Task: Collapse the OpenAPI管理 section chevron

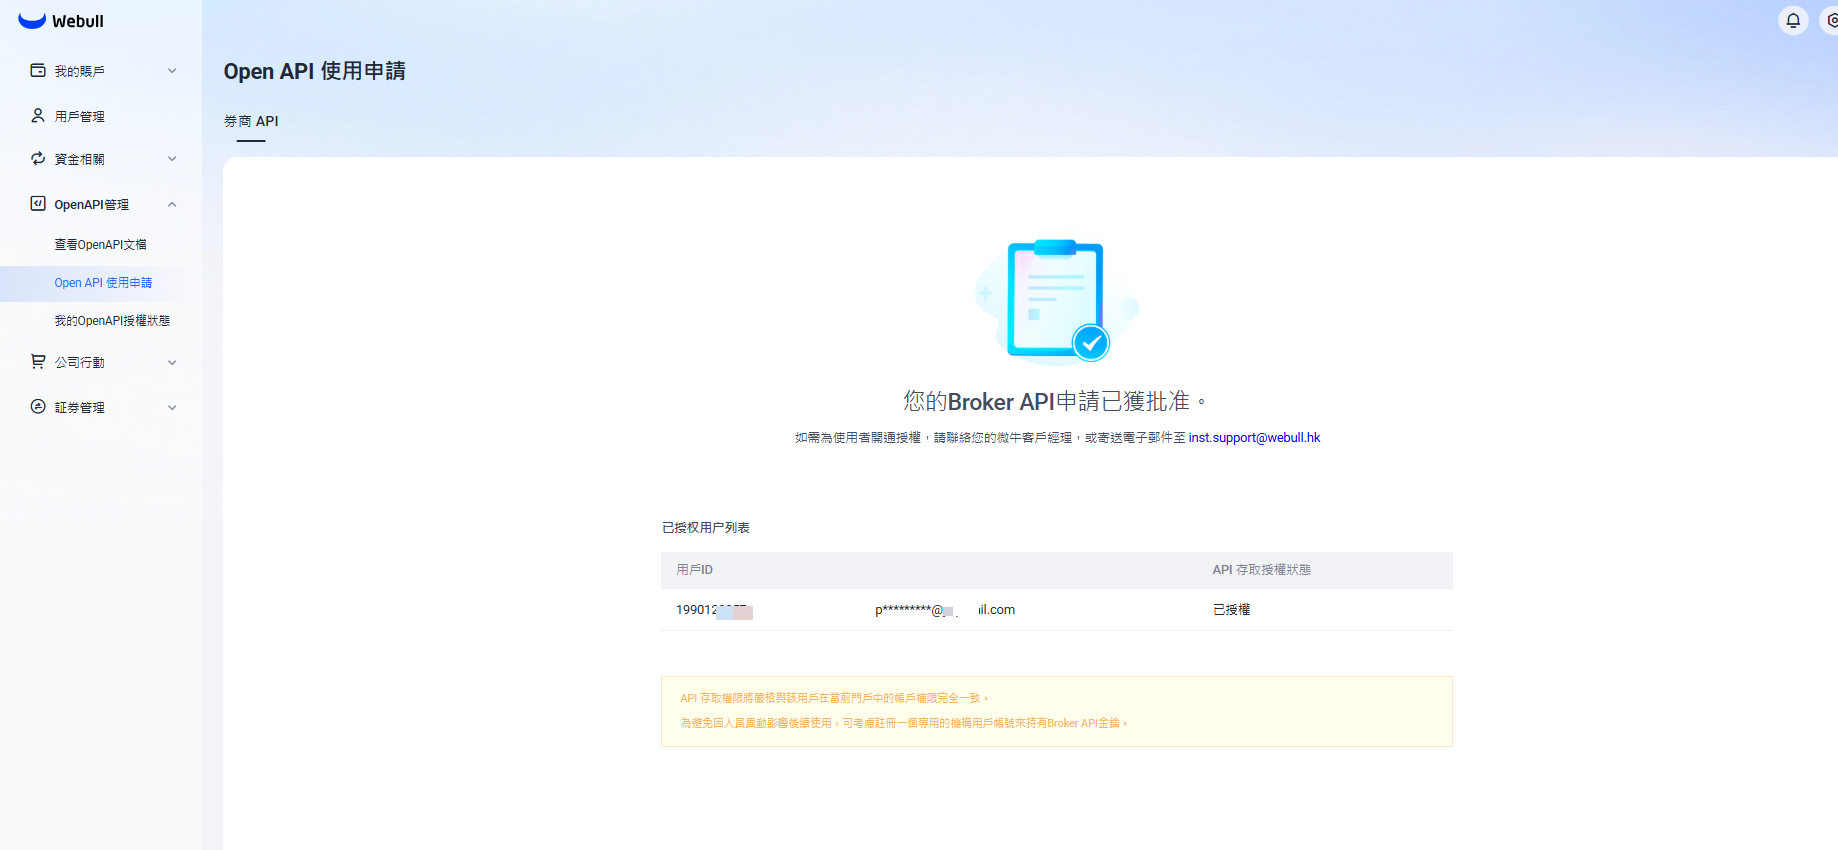Action: (x=172, y=205)
